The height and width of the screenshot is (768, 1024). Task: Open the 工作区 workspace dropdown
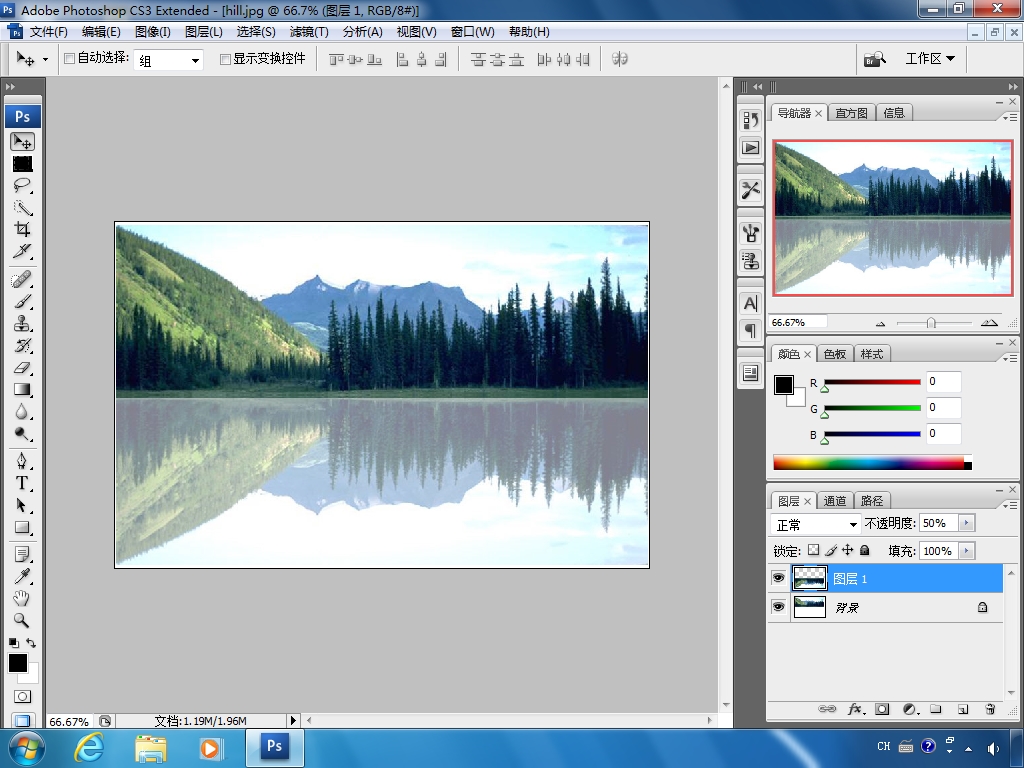(x=930, y=59)
